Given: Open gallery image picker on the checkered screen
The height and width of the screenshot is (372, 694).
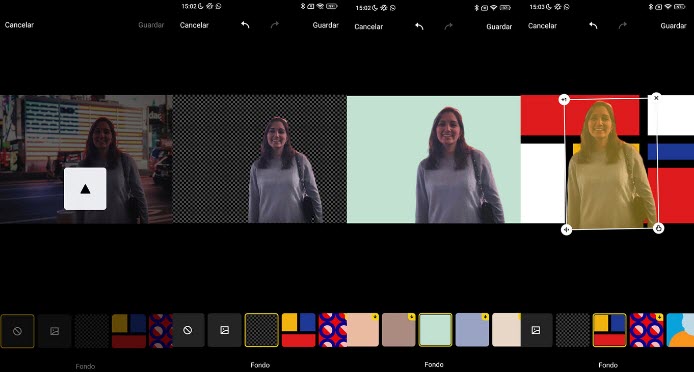Looking at the screenshot, I should tap(224, 330).
